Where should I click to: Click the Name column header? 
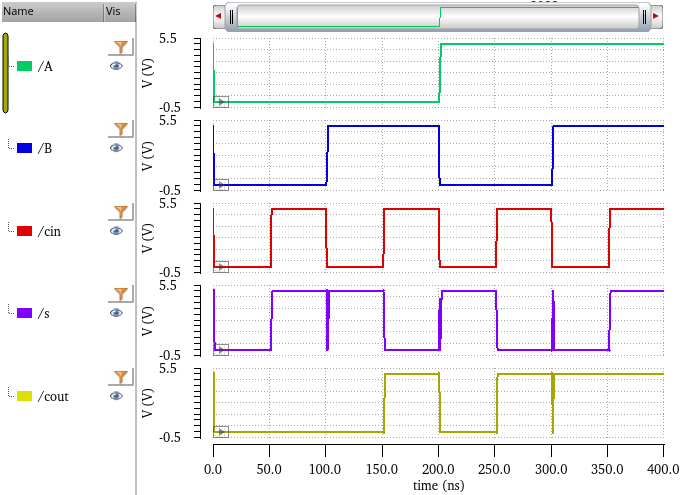(x=52, y=11)
